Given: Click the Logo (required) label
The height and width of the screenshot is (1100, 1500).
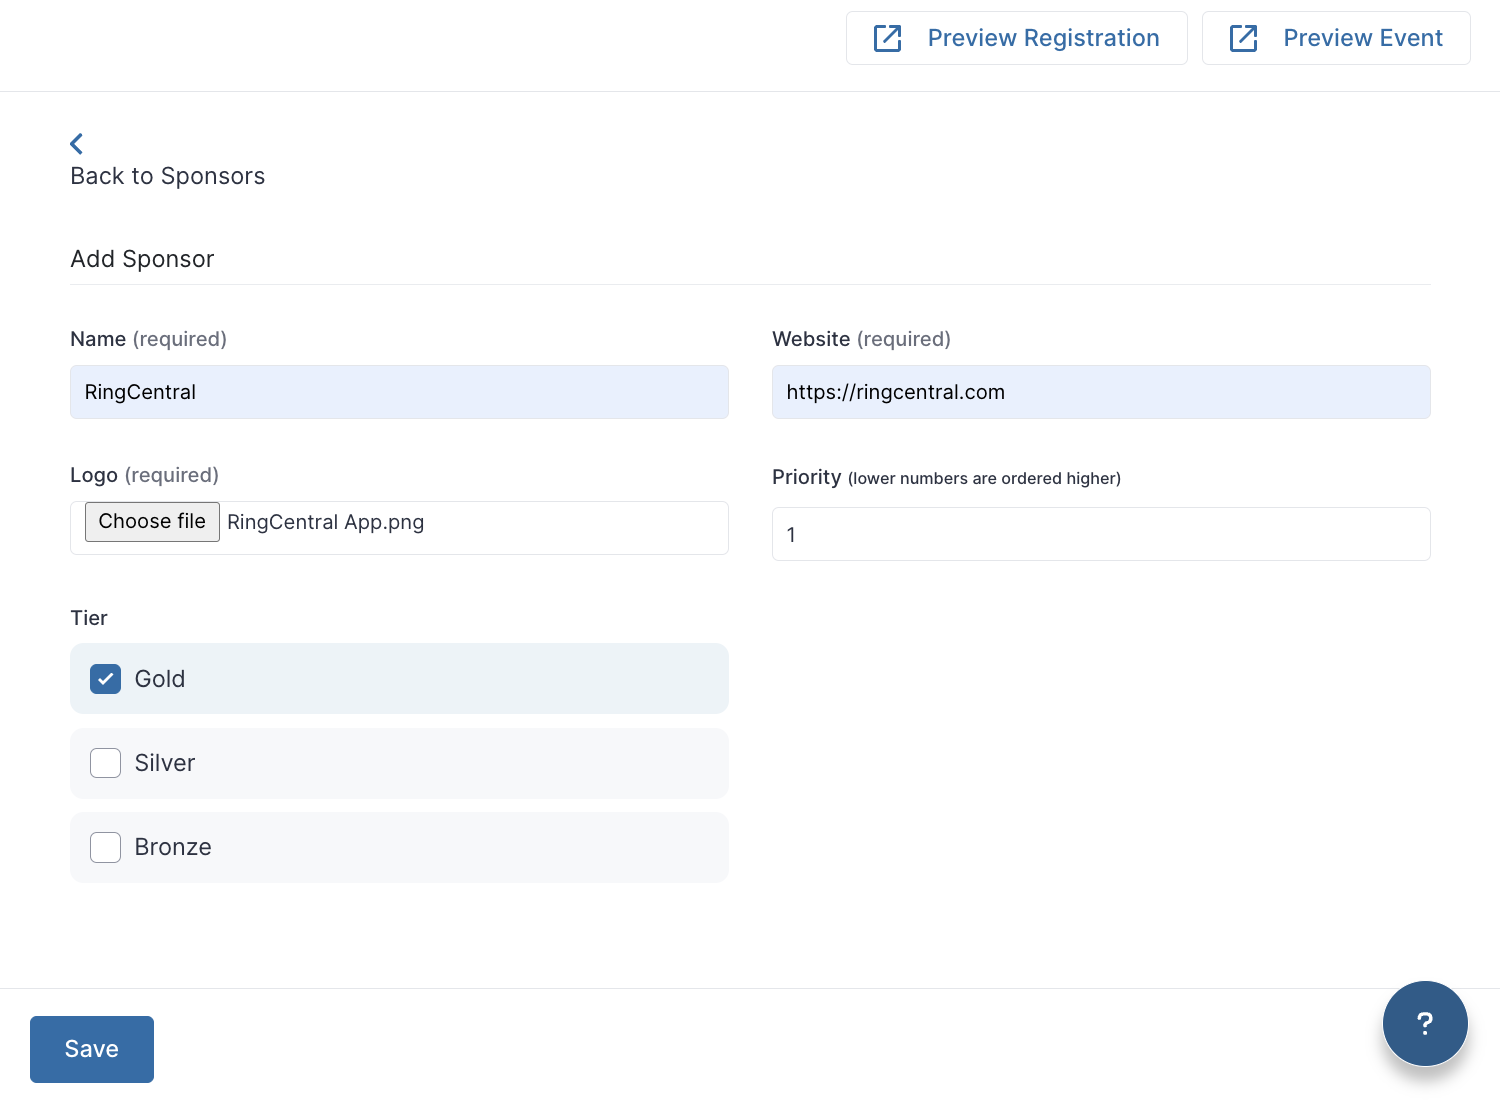Looking at the screenshot, I should pyautogui.click(x=145, y=475).
